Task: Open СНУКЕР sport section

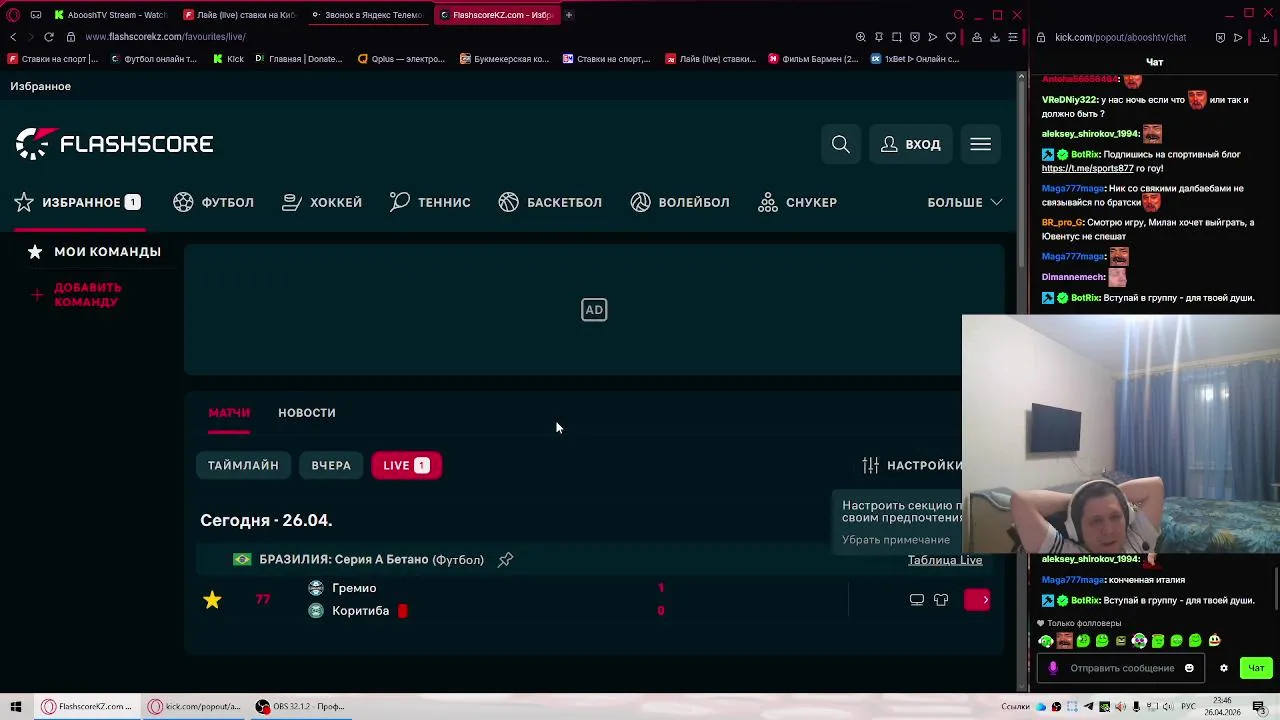Action: click(x=797, y=202)
